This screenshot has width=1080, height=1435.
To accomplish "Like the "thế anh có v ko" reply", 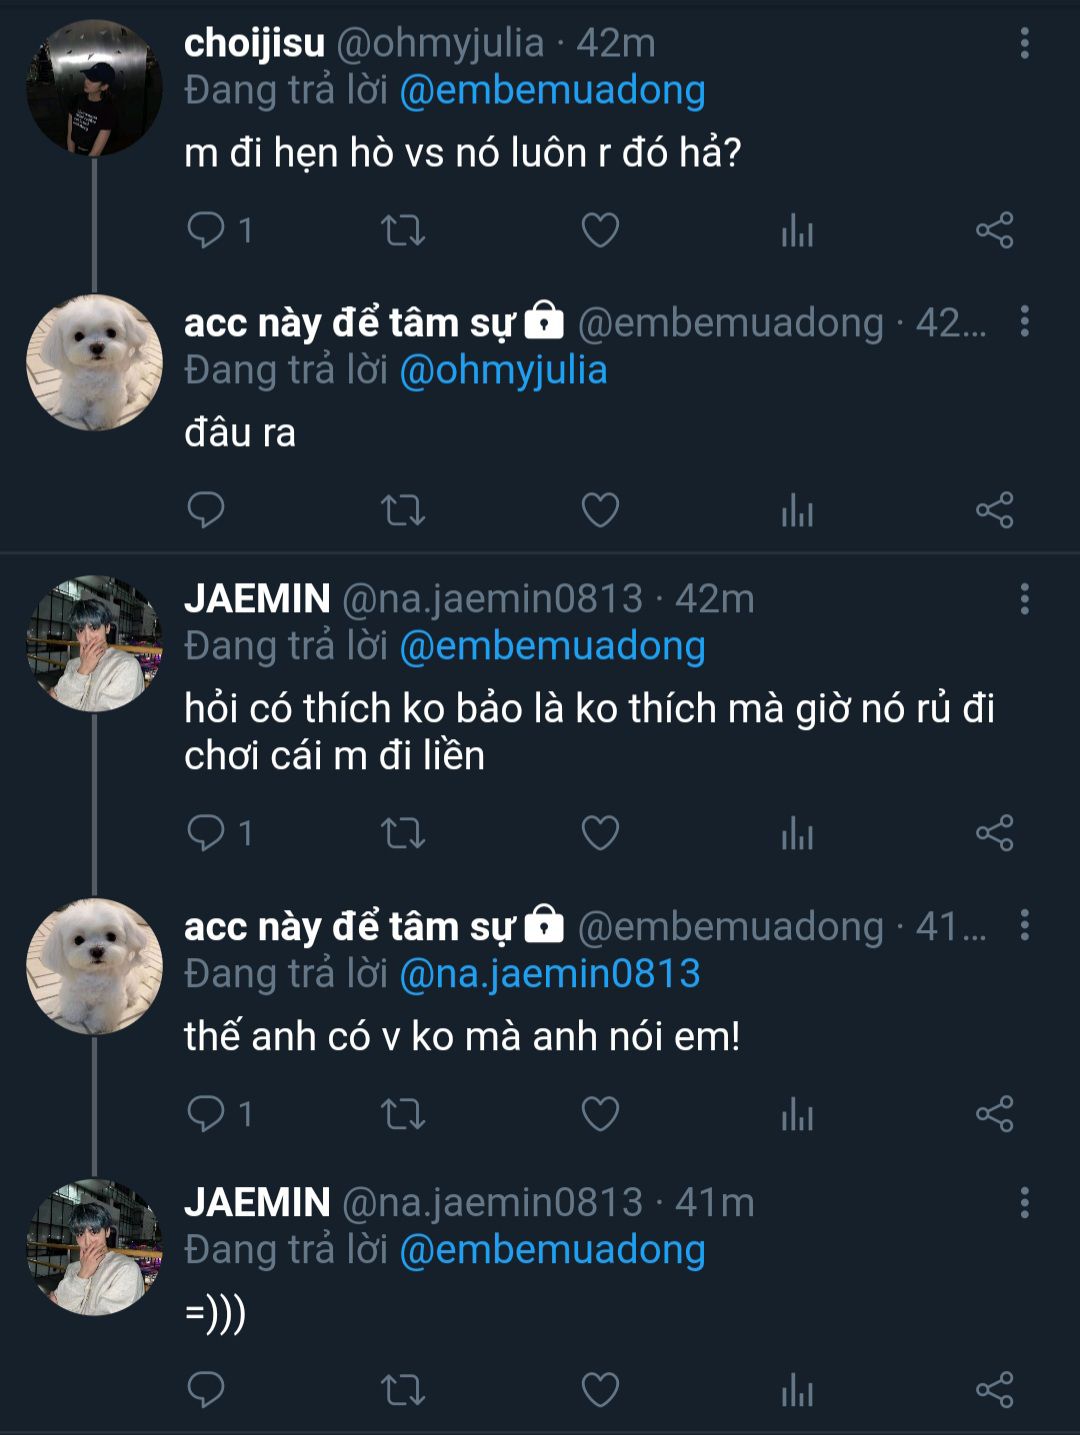I will click(600, 1113).
